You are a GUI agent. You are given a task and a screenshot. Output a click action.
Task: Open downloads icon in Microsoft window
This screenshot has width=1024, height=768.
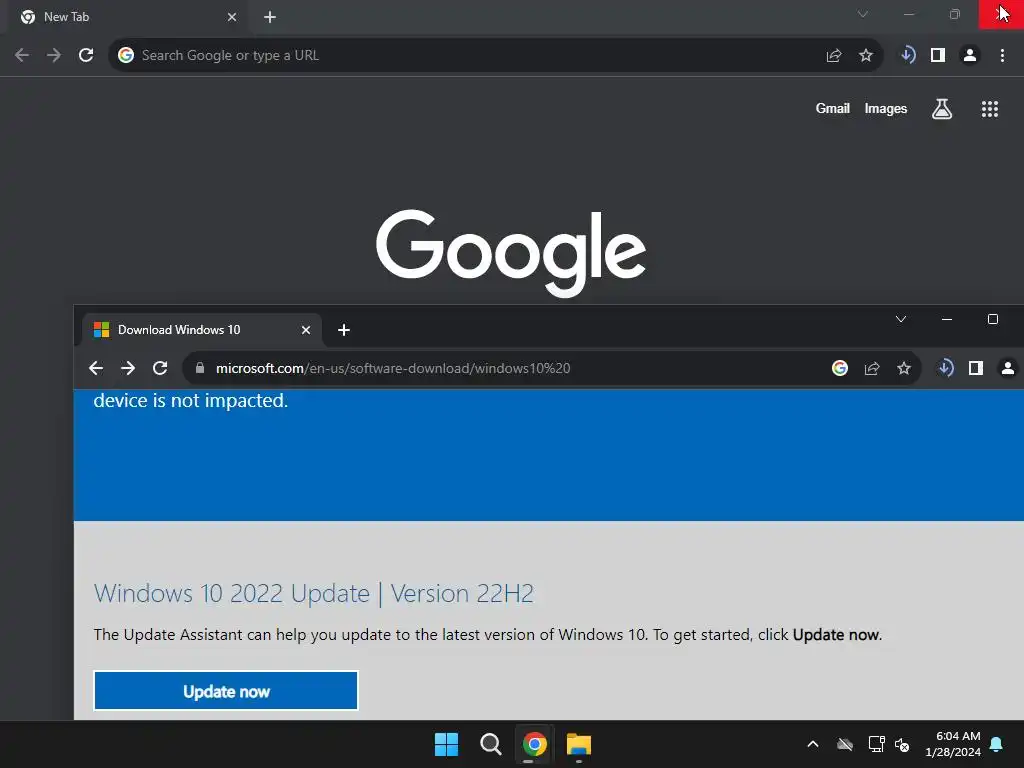(945, 368)
